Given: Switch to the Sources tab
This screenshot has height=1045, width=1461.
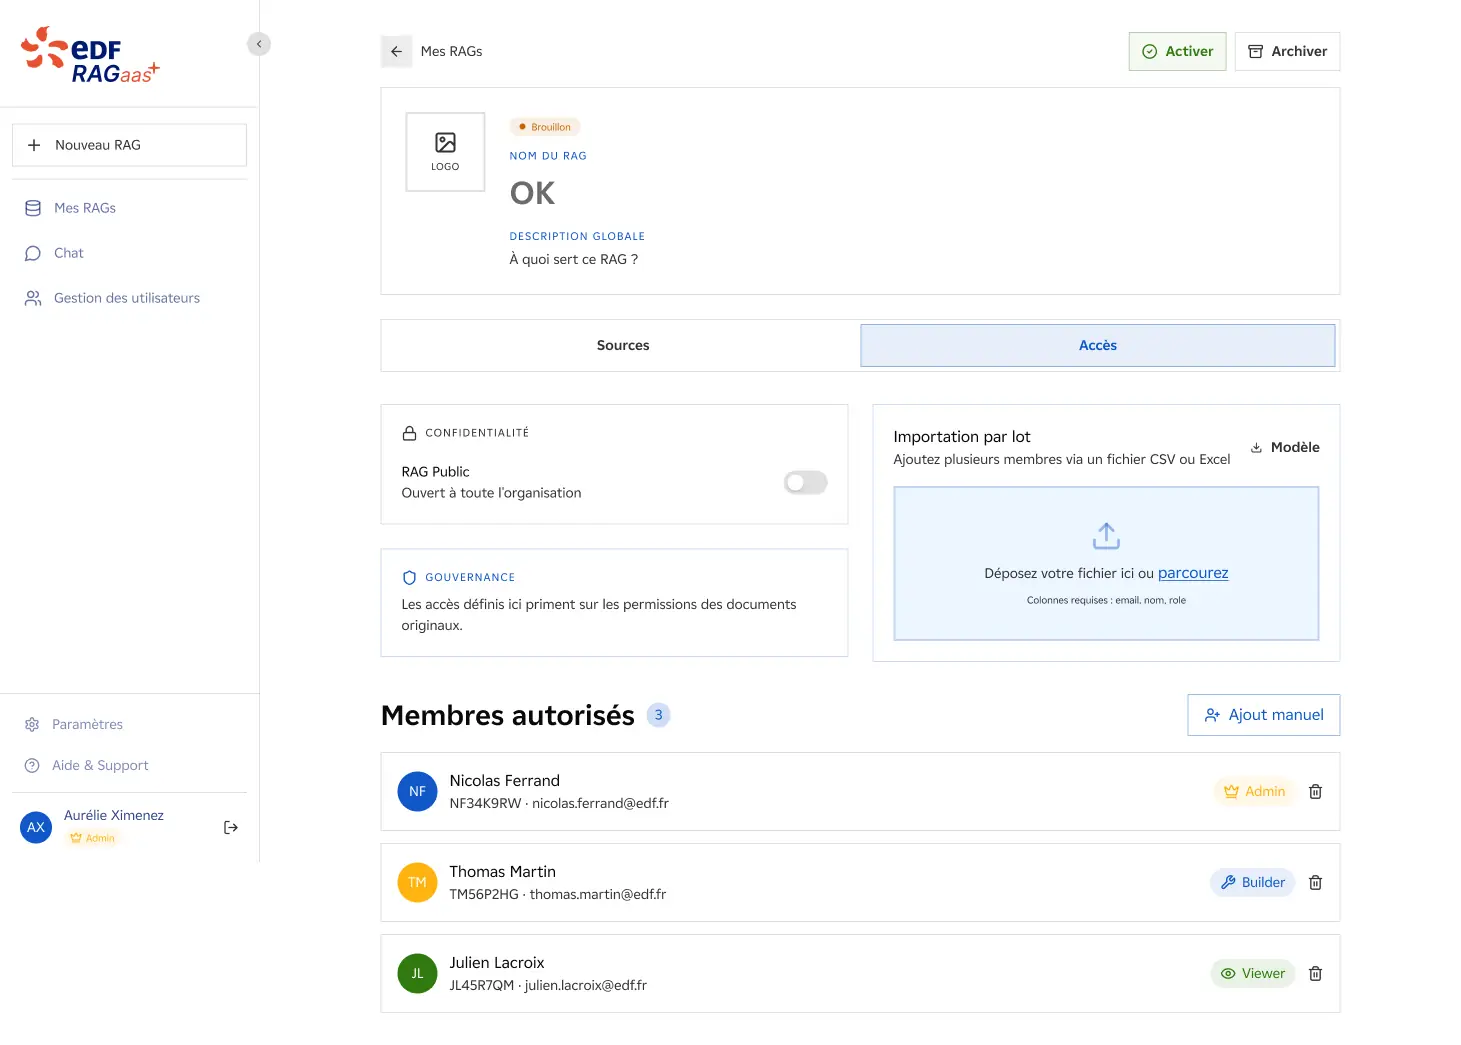Looking at the screenshot, I should pos(623,345).
